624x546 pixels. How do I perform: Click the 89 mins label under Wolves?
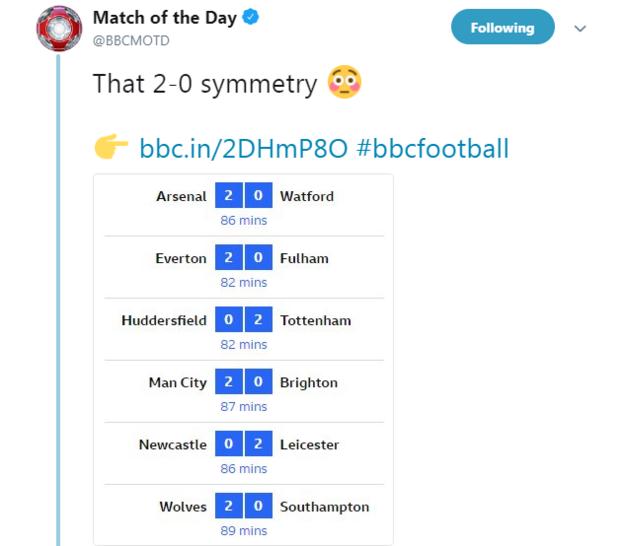point(244,531)
